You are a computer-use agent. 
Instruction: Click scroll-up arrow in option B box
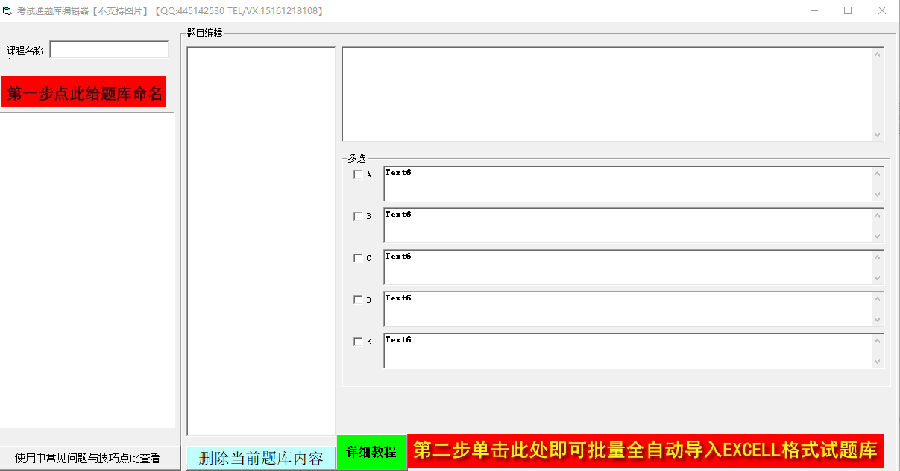click(x=878, y=215)
